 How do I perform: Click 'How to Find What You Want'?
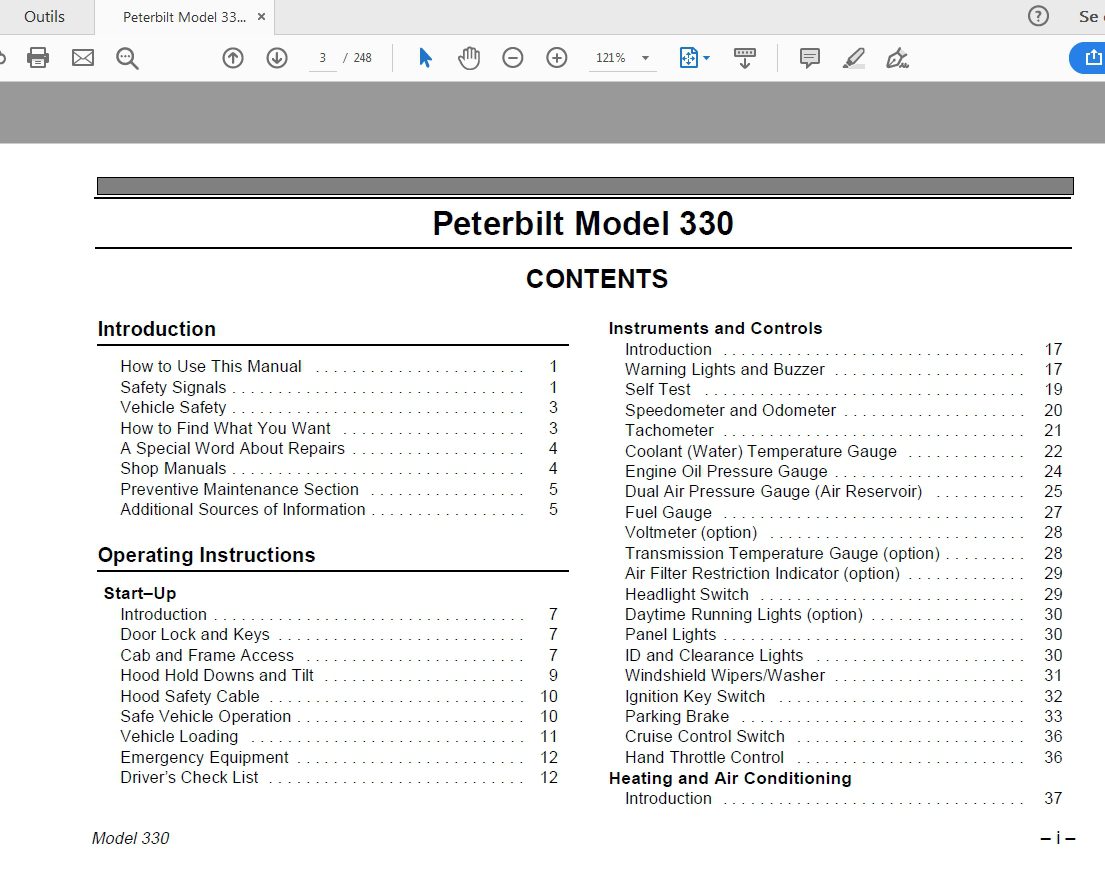226,428
